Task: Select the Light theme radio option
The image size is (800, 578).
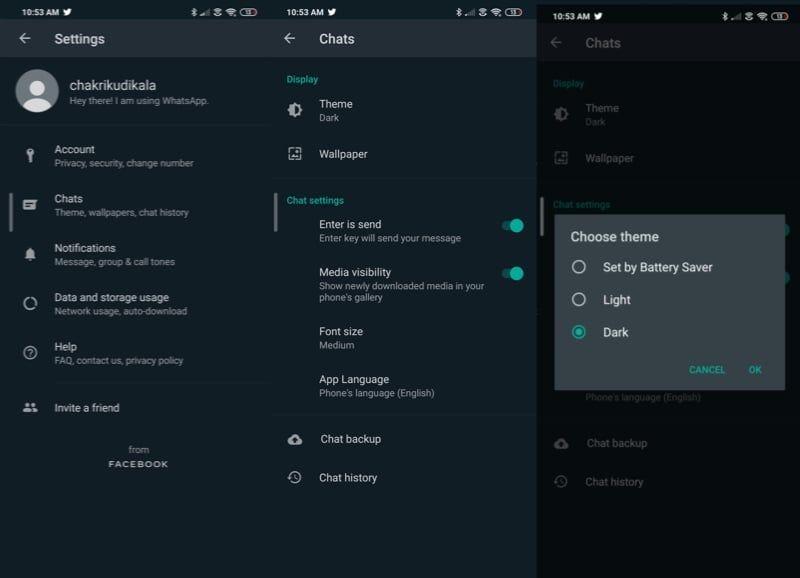Action: click(579, 299)
